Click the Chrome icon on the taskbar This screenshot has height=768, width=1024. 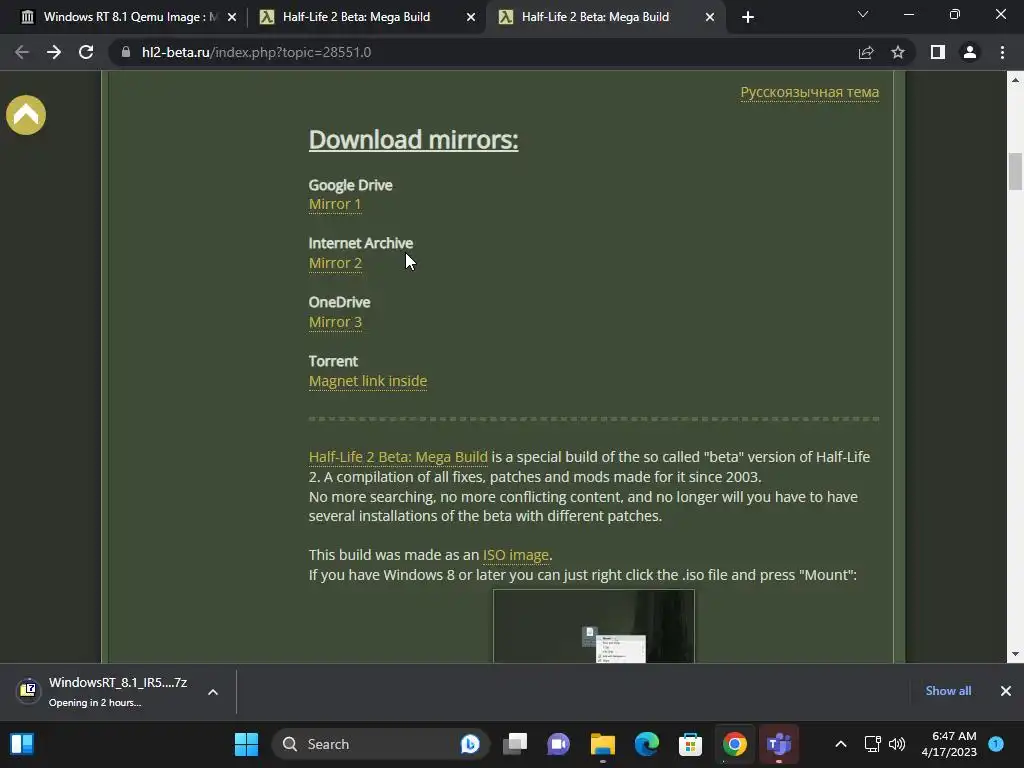pyautogui.click(x=735, y=744)
